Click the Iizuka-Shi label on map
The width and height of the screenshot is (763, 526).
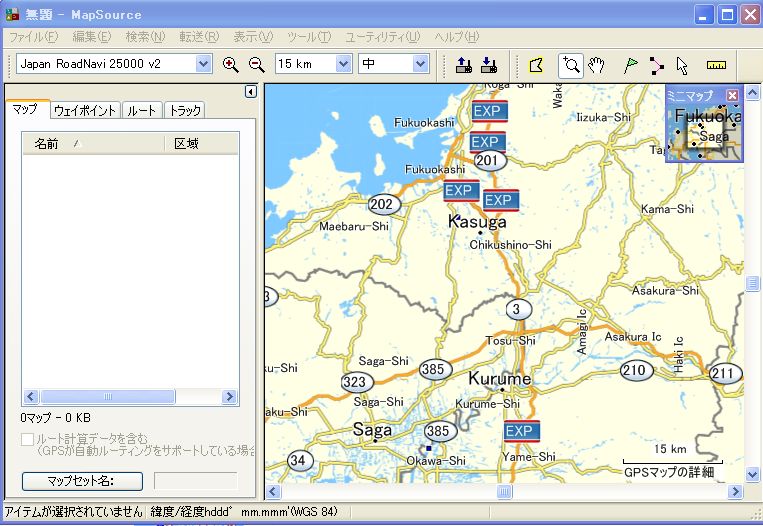pyautogui.click(x=603, y=117)
